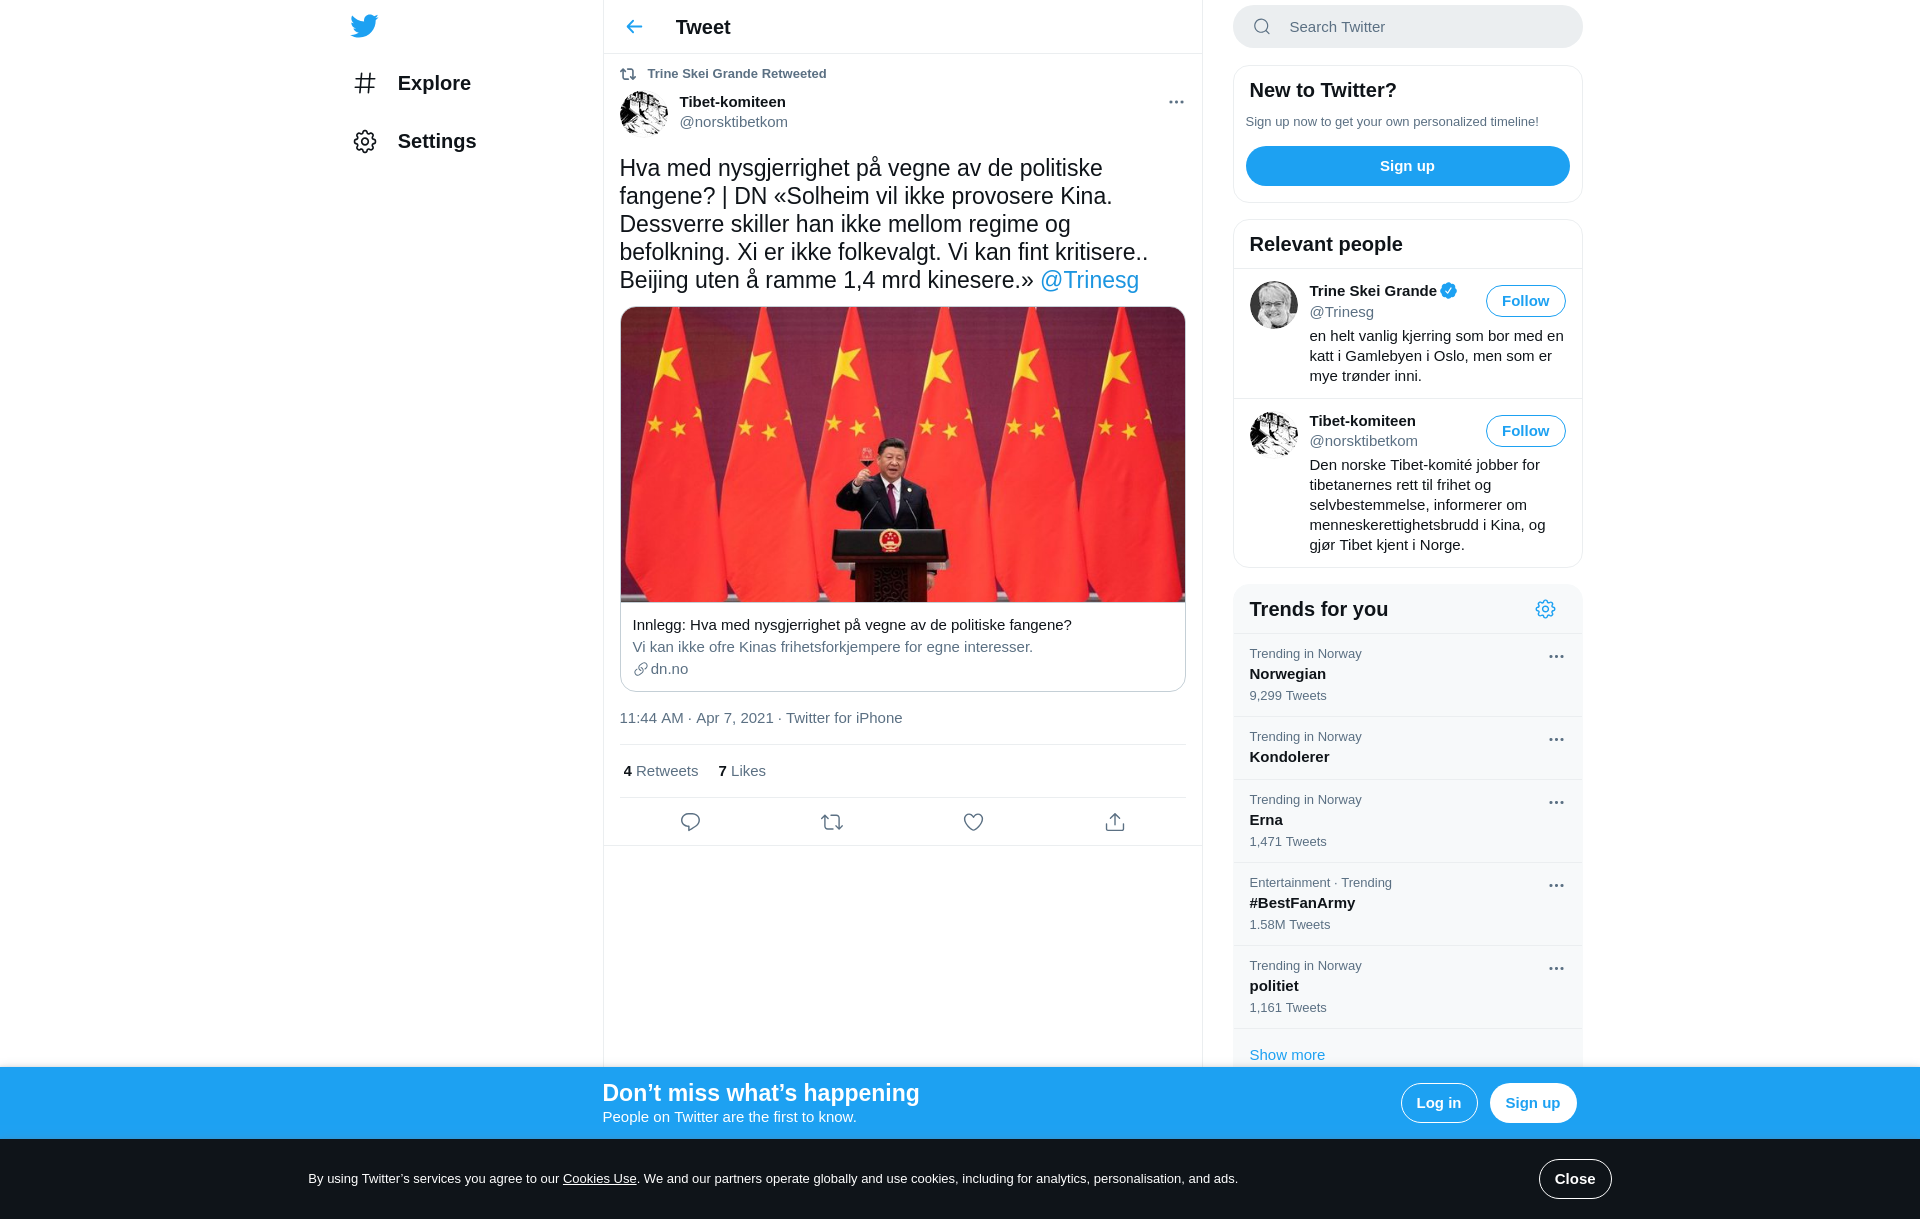Follow Tibet-komiteen in Relevant people
The width and height of the screenshot is (1920, 1219).
click(1525, 431)
